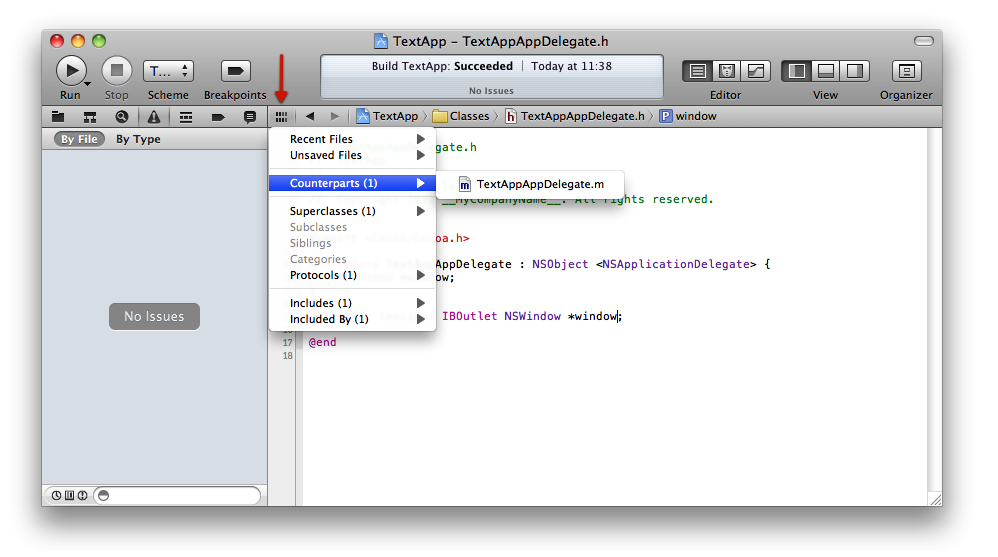Show the Project navigator
This screenshot has width=998, height=557.
[x=58, y=116]
